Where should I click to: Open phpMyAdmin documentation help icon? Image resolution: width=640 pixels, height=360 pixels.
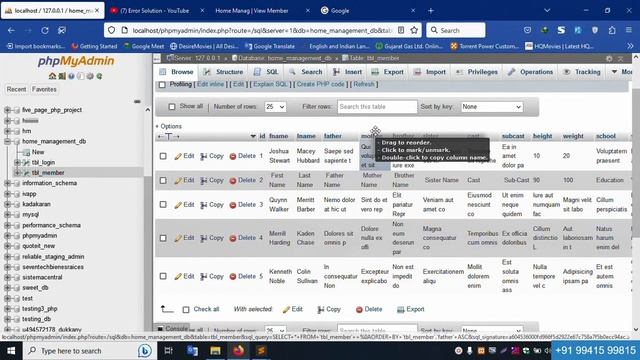coord(71,76)
